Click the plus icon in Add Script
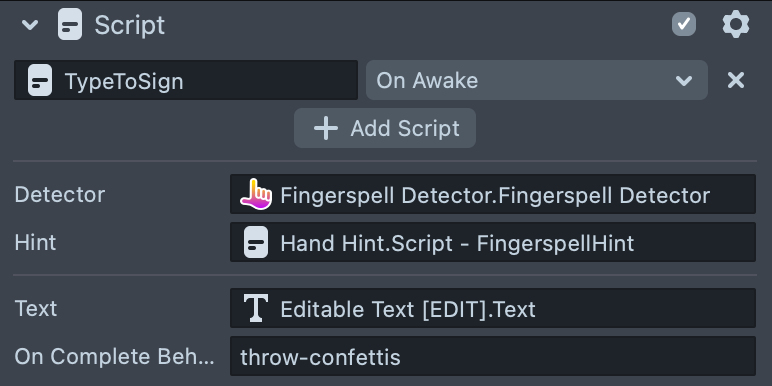772x386 pixels. click(x=326, y=129)
